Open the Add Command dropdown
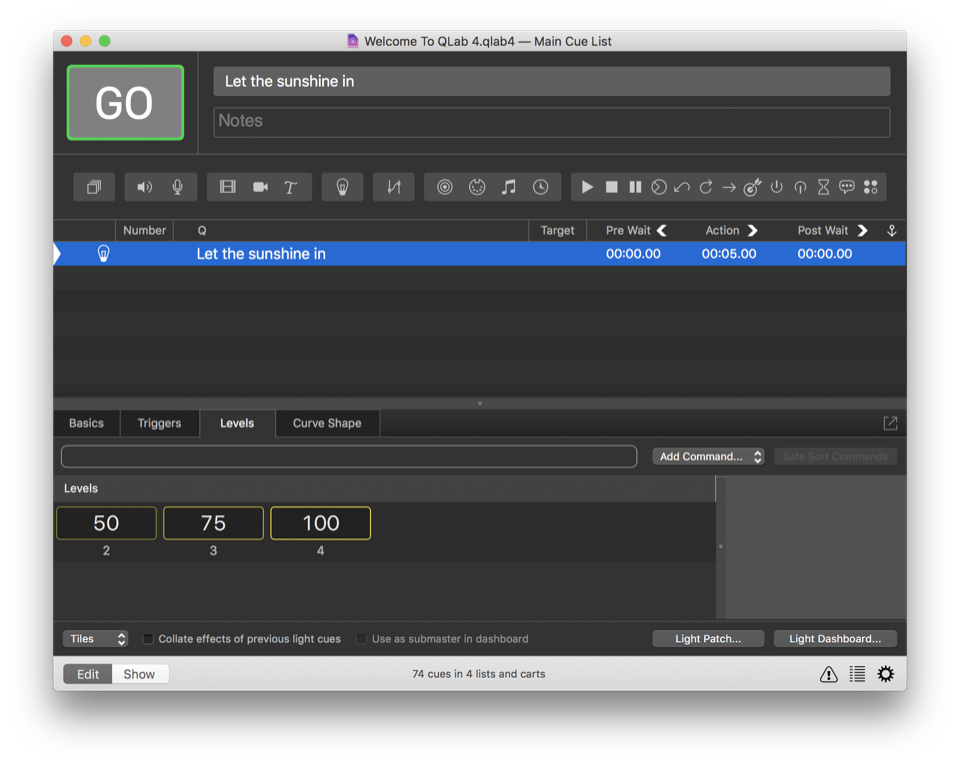The height and width of the screenshot is (767, 960). (708, 456)
